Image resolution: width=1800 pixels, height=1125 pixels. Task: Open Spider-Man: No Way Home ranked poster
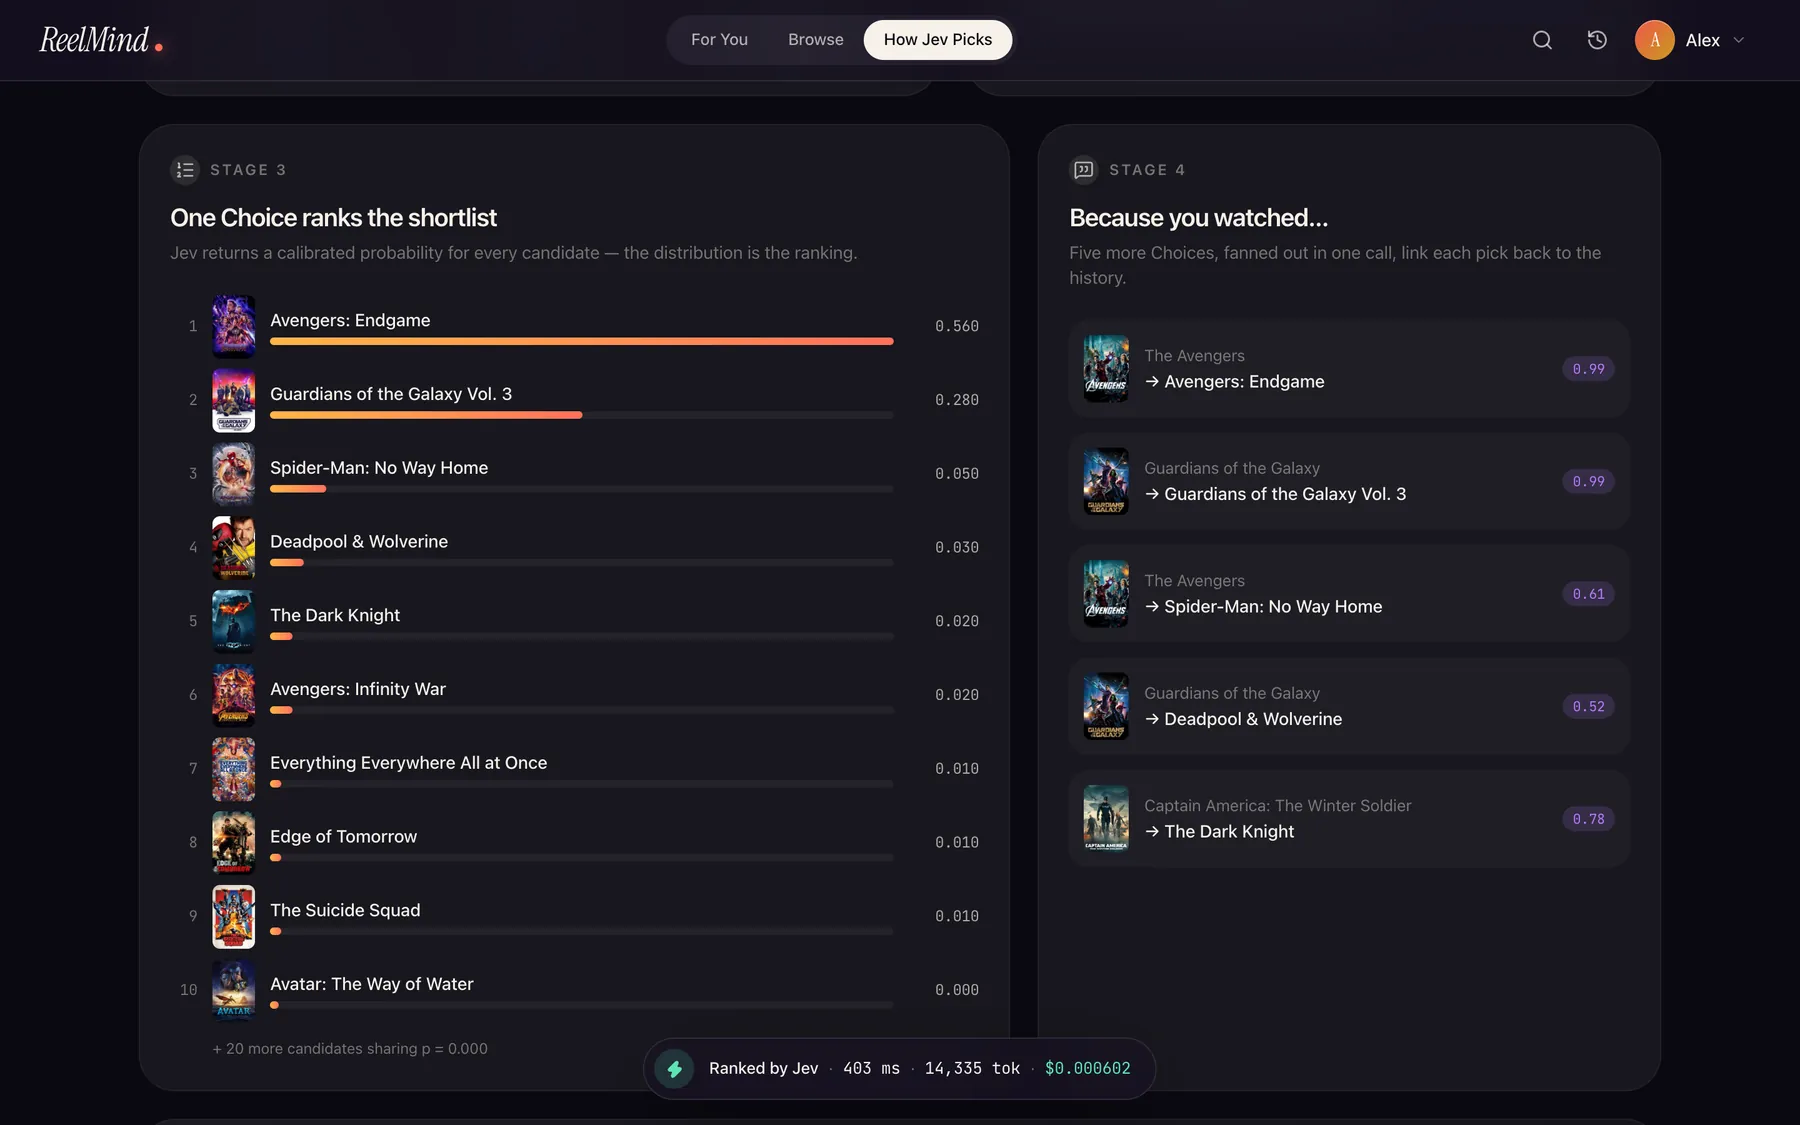[x=233, y=474]
